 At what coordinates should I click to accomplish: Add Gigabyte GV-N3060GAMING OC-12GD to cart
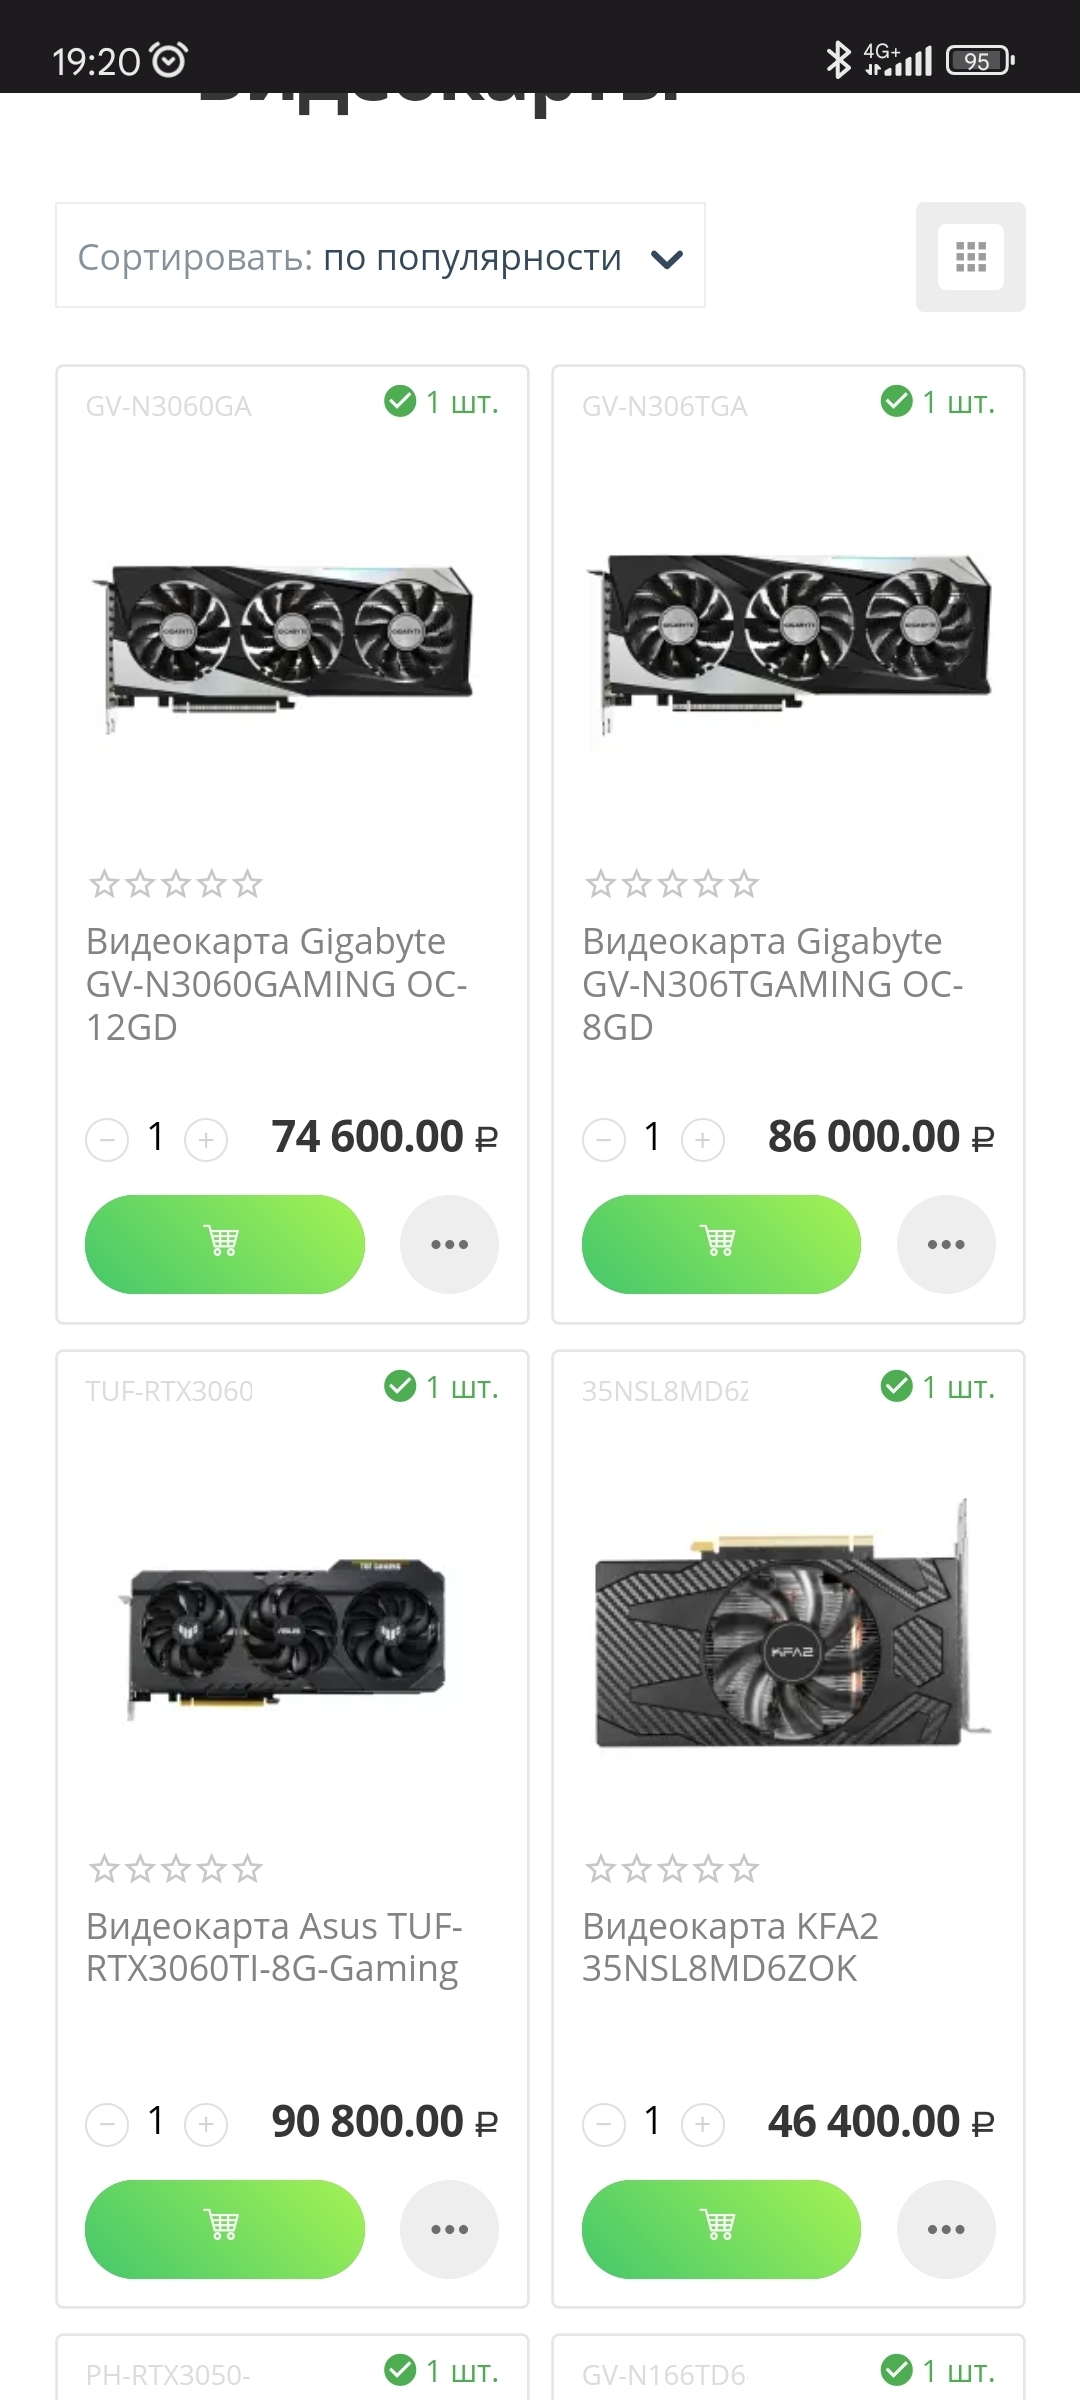coord(224,1243)
